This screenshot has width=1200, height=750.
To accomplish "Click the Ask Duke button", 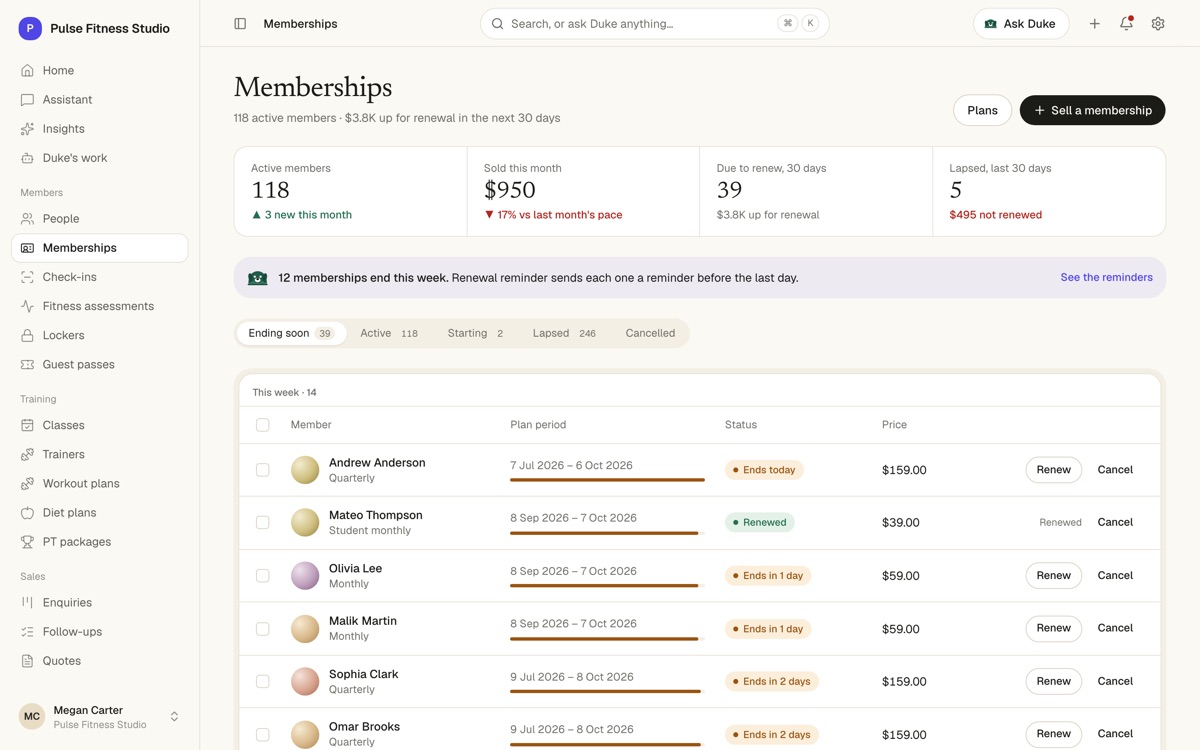I will click(1021, 24).
